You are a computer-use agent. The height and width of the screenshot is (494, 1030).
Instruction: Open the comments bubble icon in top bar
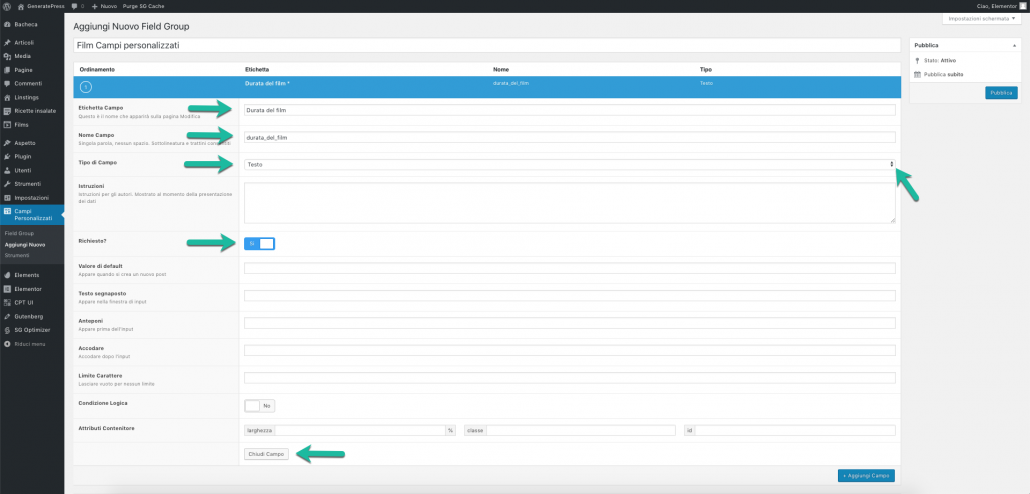tap(76, 6)
